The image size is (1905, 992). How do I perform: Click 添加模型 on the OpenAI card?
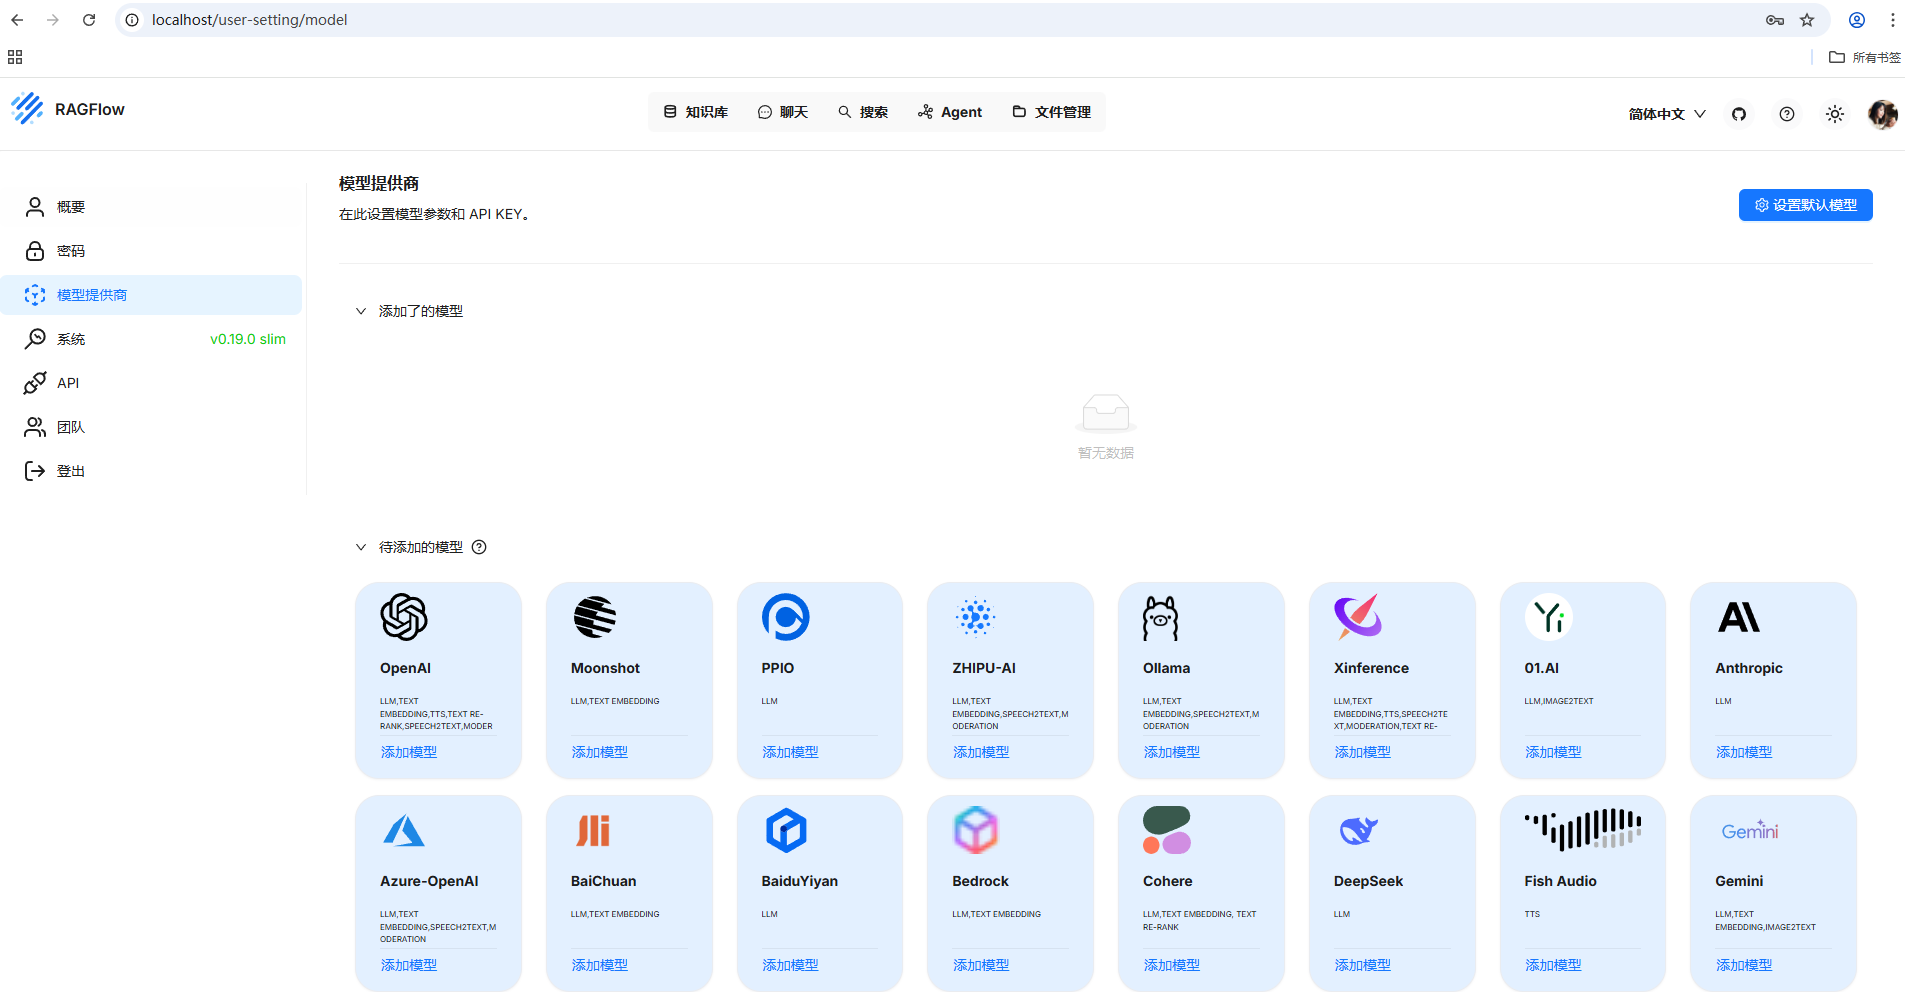pyautogui.click(x=408, y=752)
